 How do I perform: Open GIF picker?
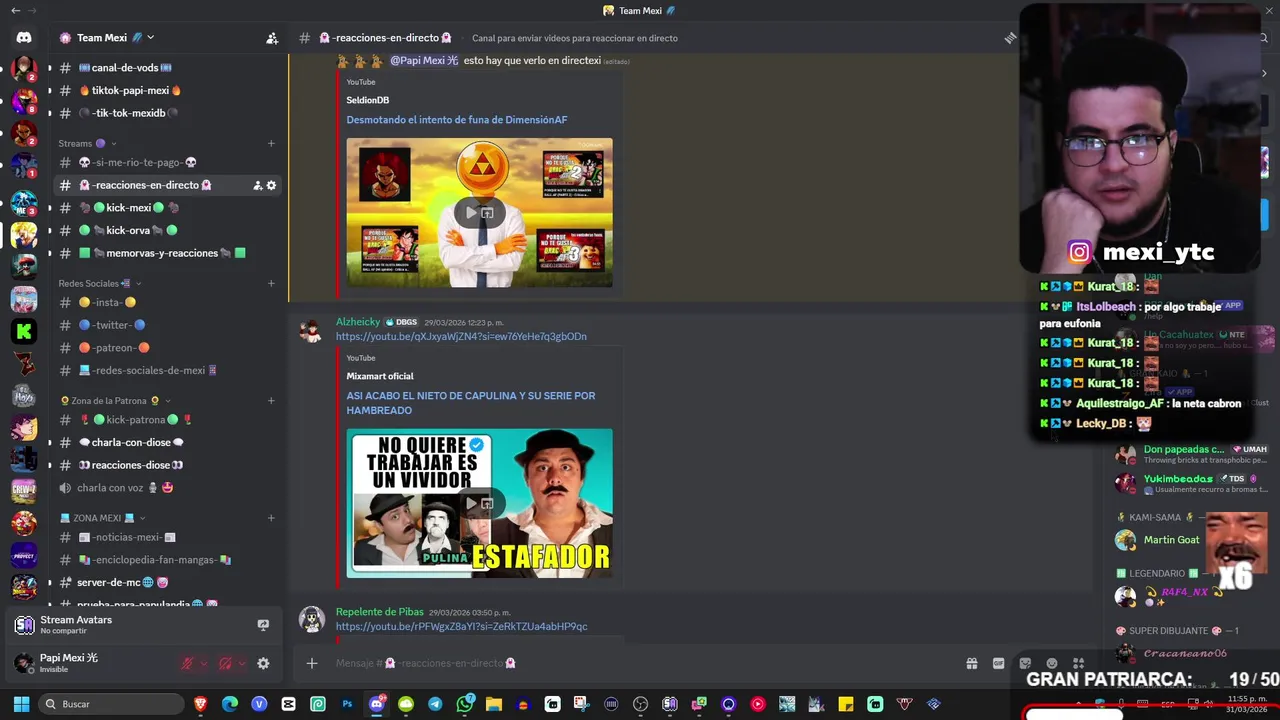tap(998, 663)
